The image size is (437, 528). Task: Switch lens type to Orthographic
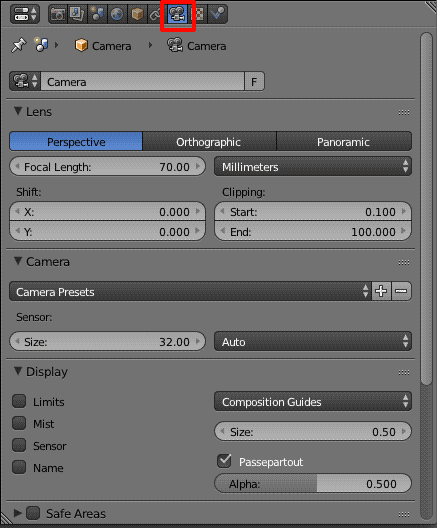(x=209, y=141)
